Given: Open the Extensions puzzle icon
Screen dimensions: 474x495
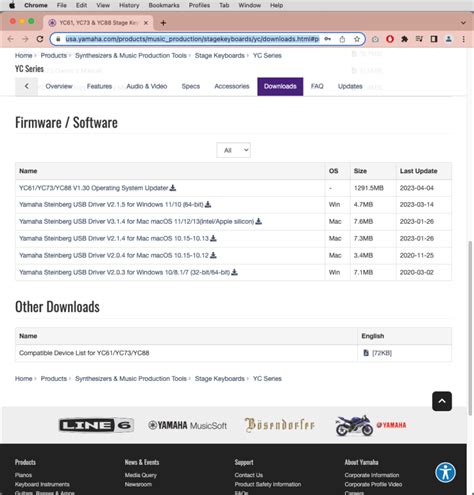Looking at the screenshot, I should (404, 39).
